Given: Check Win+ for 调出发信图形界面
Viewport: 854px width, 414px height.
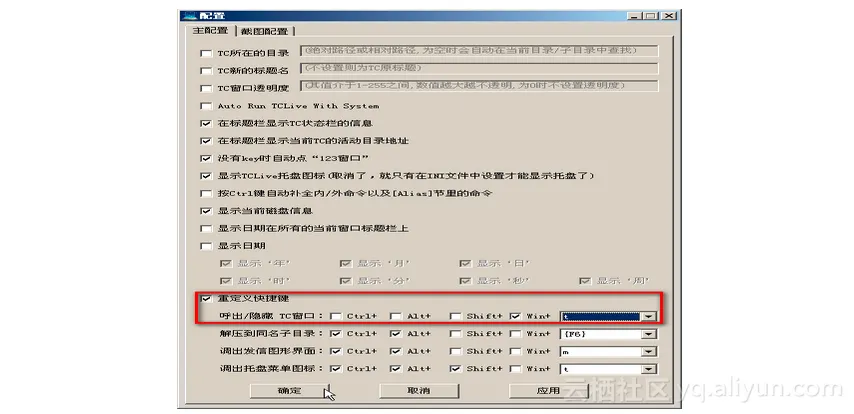Looking at the screenshot, I should pyautogui.click(x=515, y=351).
